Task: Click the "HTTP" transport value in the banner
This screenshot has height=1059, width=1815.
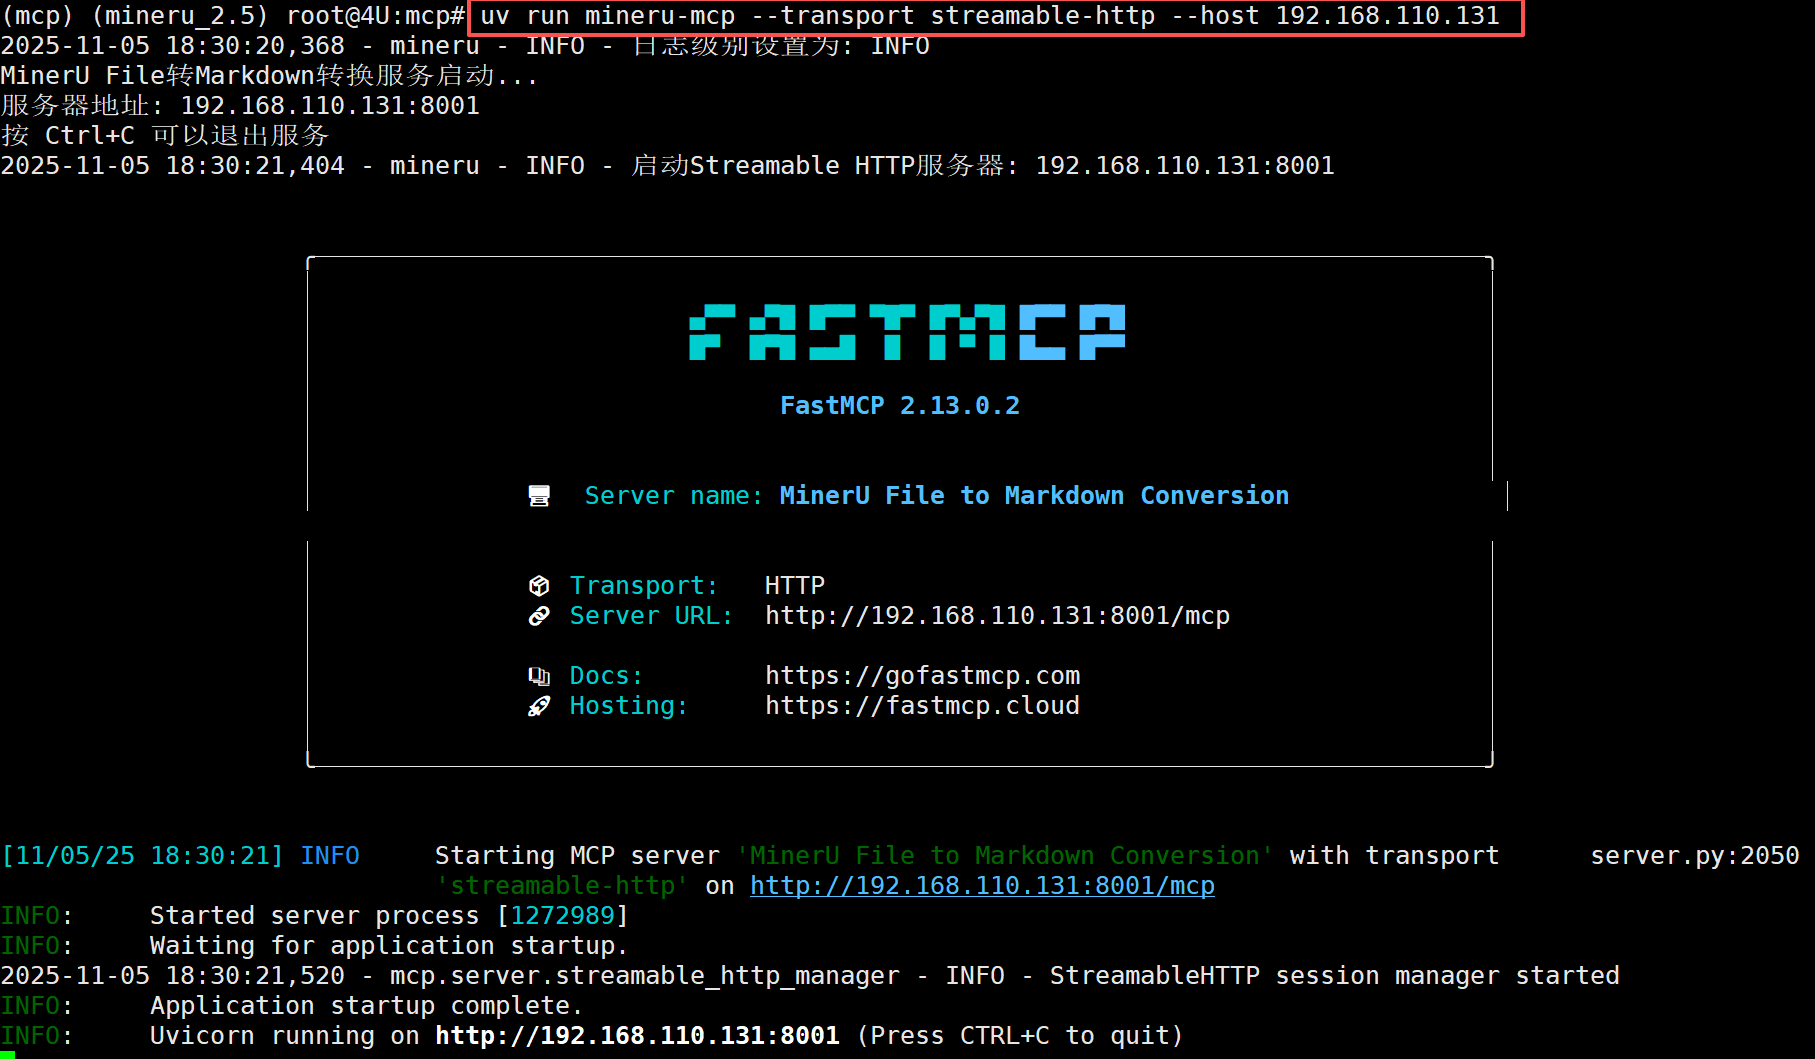Action: point(795,586)
